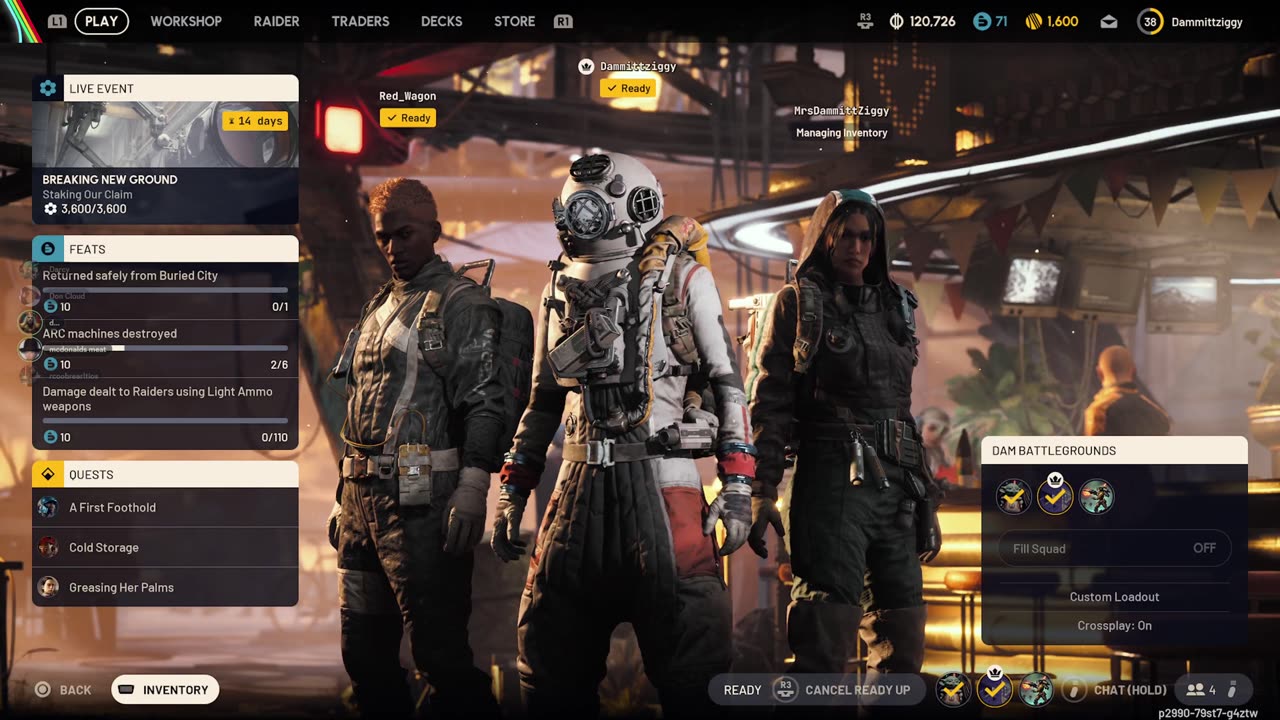Click the L1 previous-tab icon
This screenshot has width=1280, height=720.
pyautogui.click(x=58, y=21)
